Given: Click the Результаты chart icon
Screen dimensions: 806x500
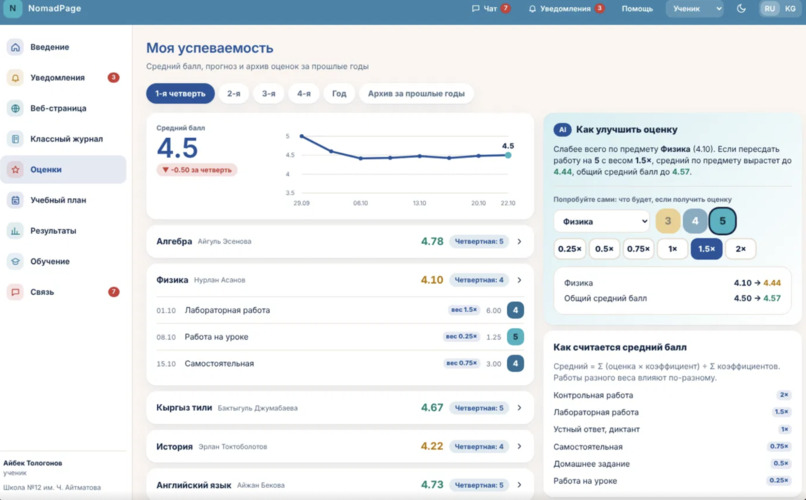Looking at the screenshot, I should coord(15,231).
